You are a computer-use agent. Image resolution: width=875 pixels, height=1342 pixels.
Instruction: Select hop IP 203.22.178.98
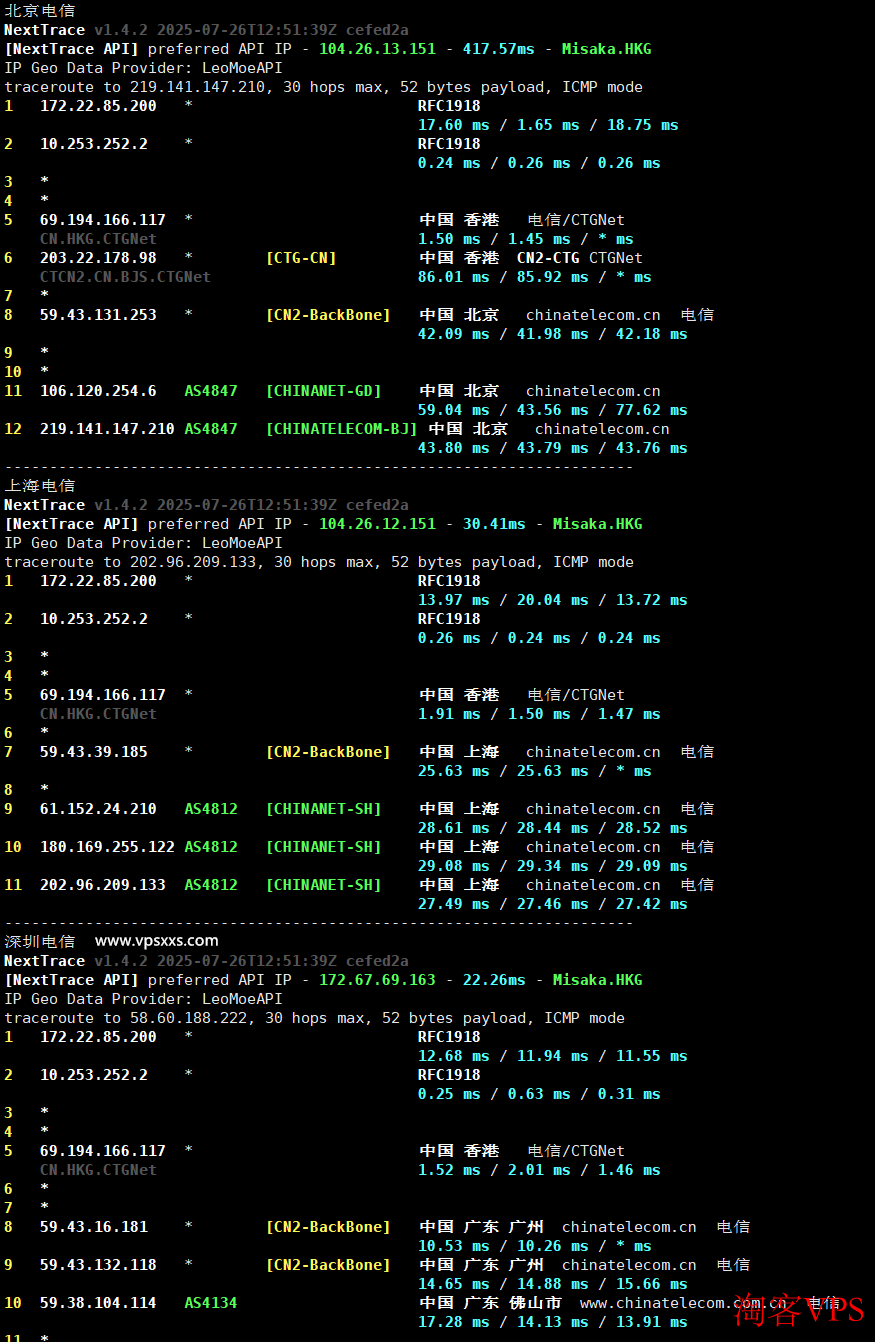[98, 258]
